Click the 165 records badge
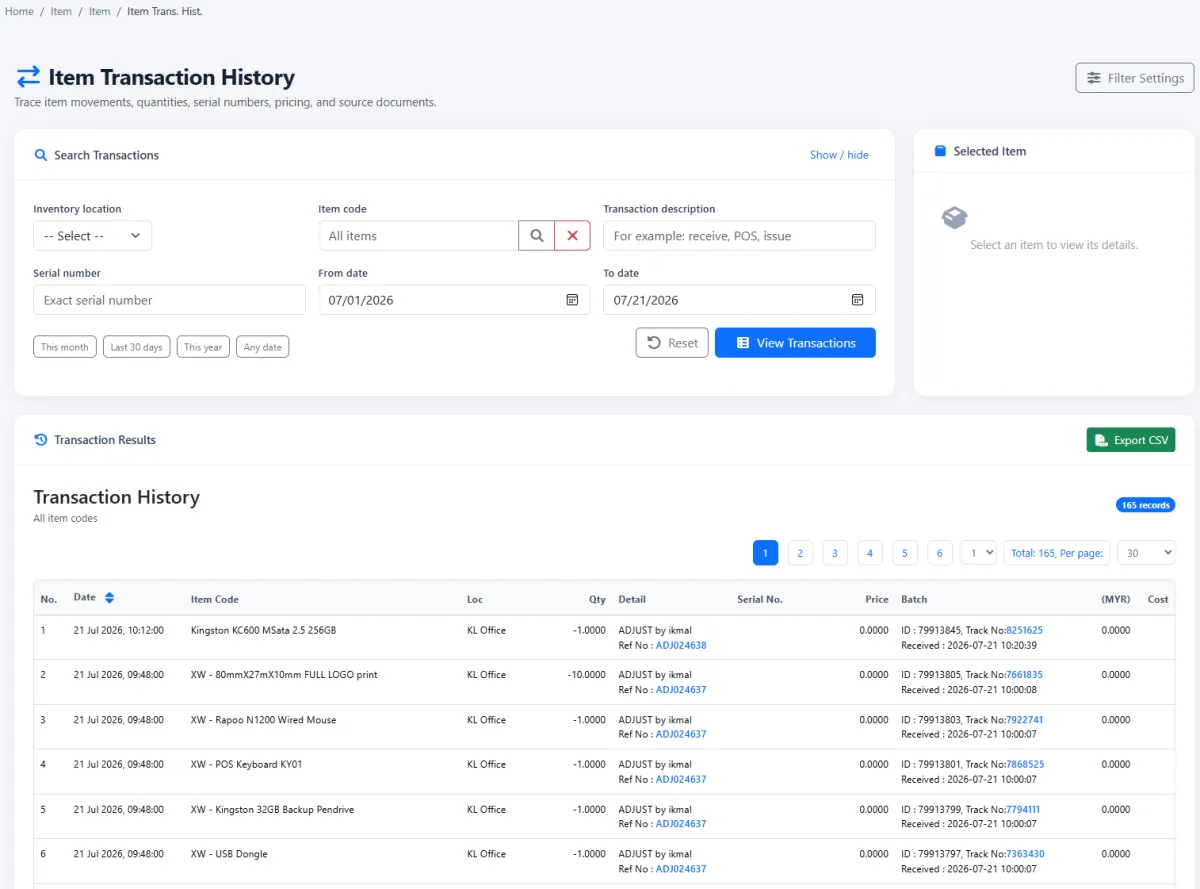Image resolution: width=1200 pixels, height=889 pixels. point(1145,505)
